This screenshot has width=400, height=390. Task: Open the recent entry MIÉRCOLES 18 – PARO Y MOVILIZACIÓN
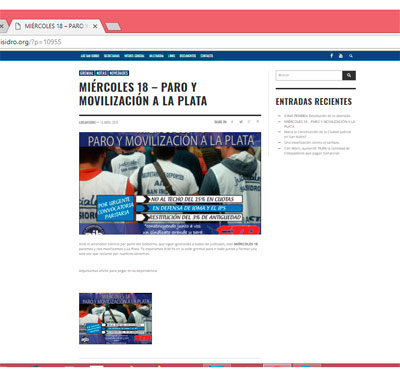point(319,124)
